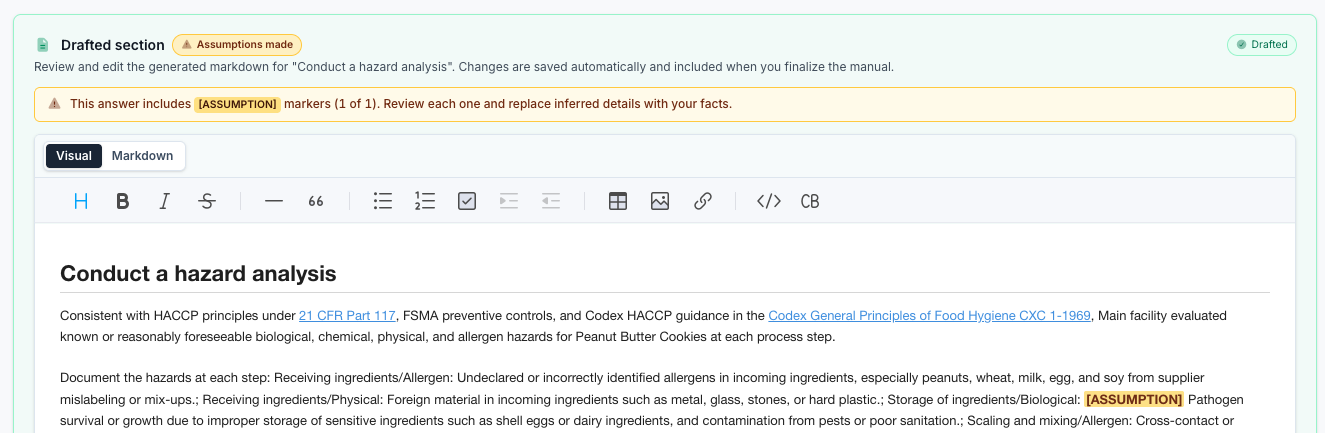Create a numbered list
The width and height of the screenshot is (1325, 433).
click(425, 201)
